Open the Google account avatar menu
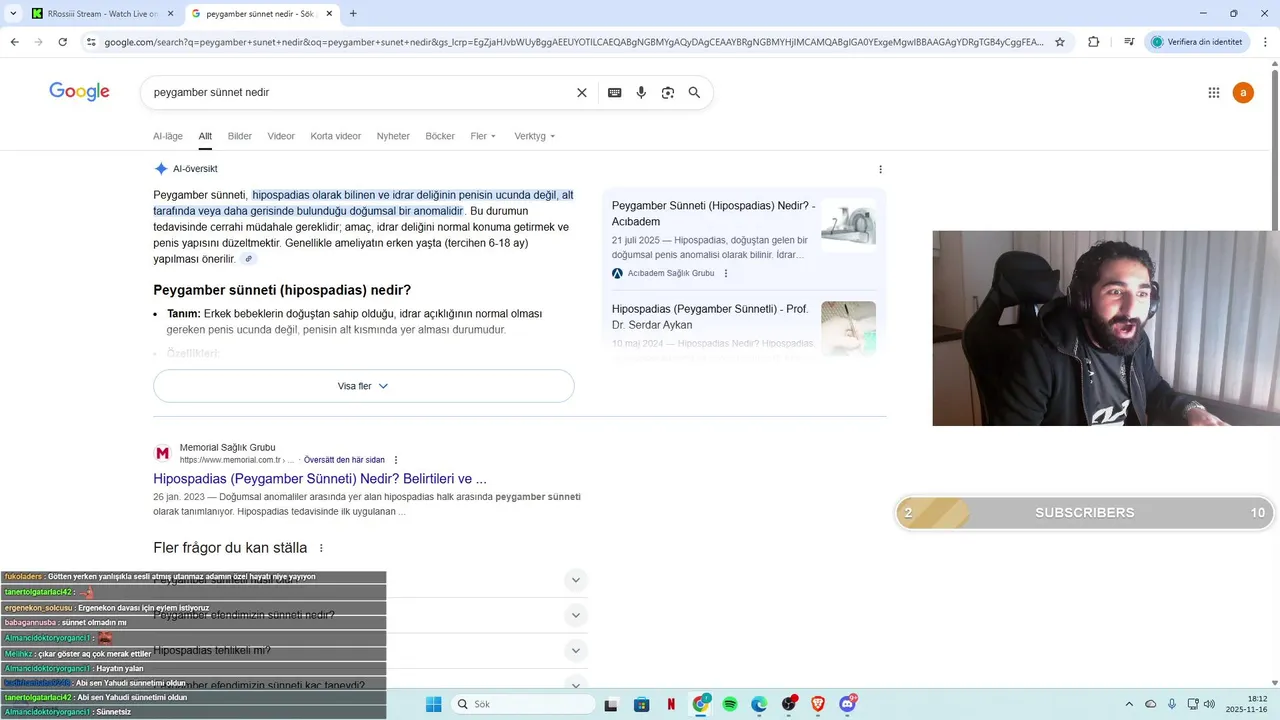This screenshot has height=720, width=1280. click(1243, 92)
